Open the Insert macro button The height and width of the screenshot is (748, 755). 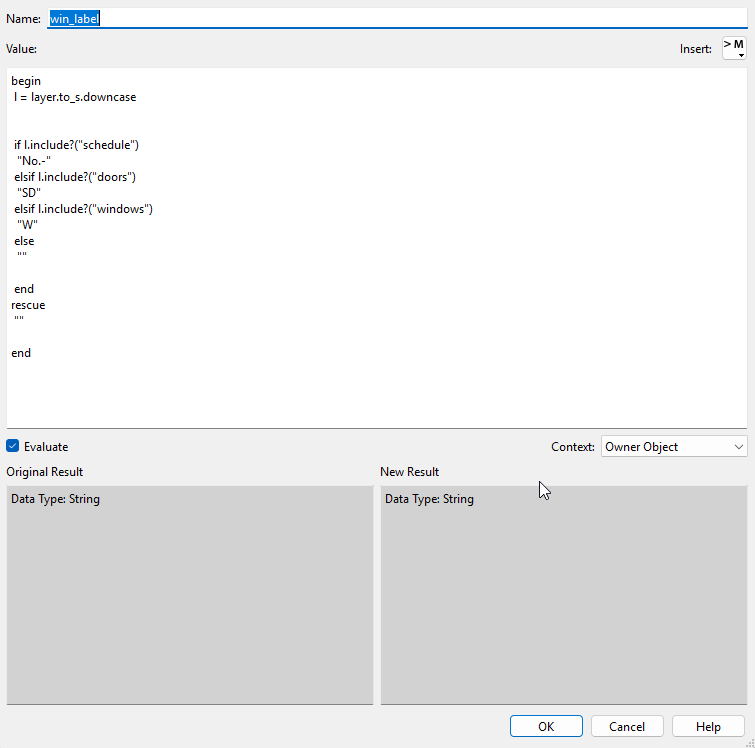click(733, 48)
